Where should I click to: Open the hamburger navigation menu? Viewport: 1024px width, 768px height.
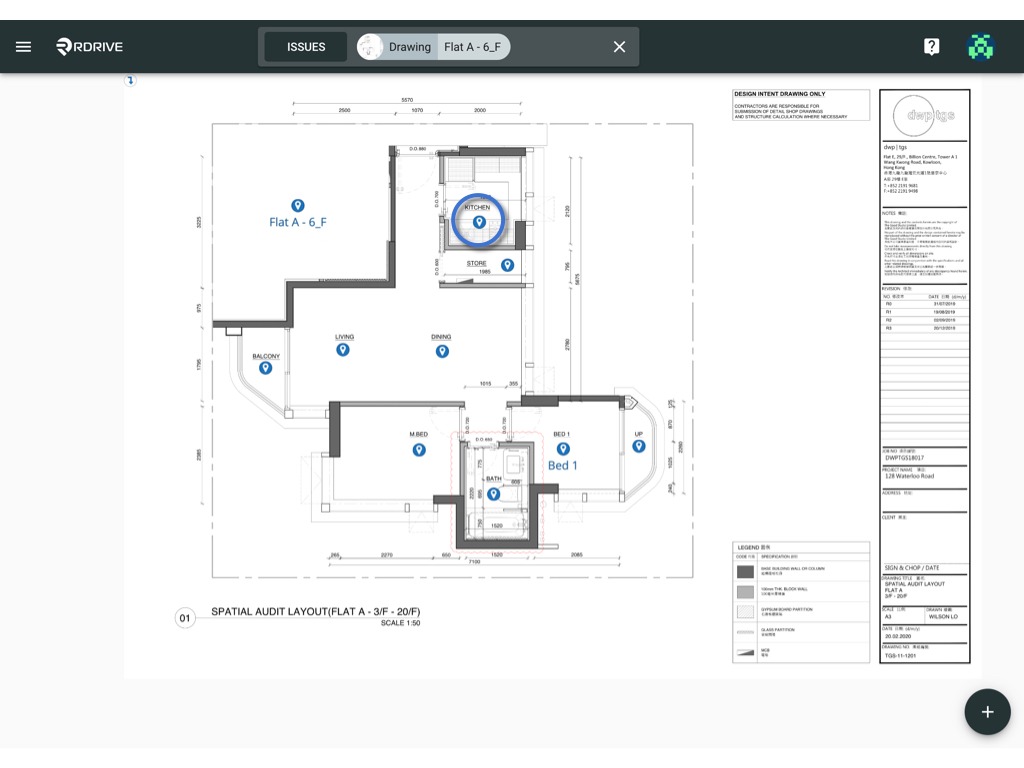tap(24, 46)
